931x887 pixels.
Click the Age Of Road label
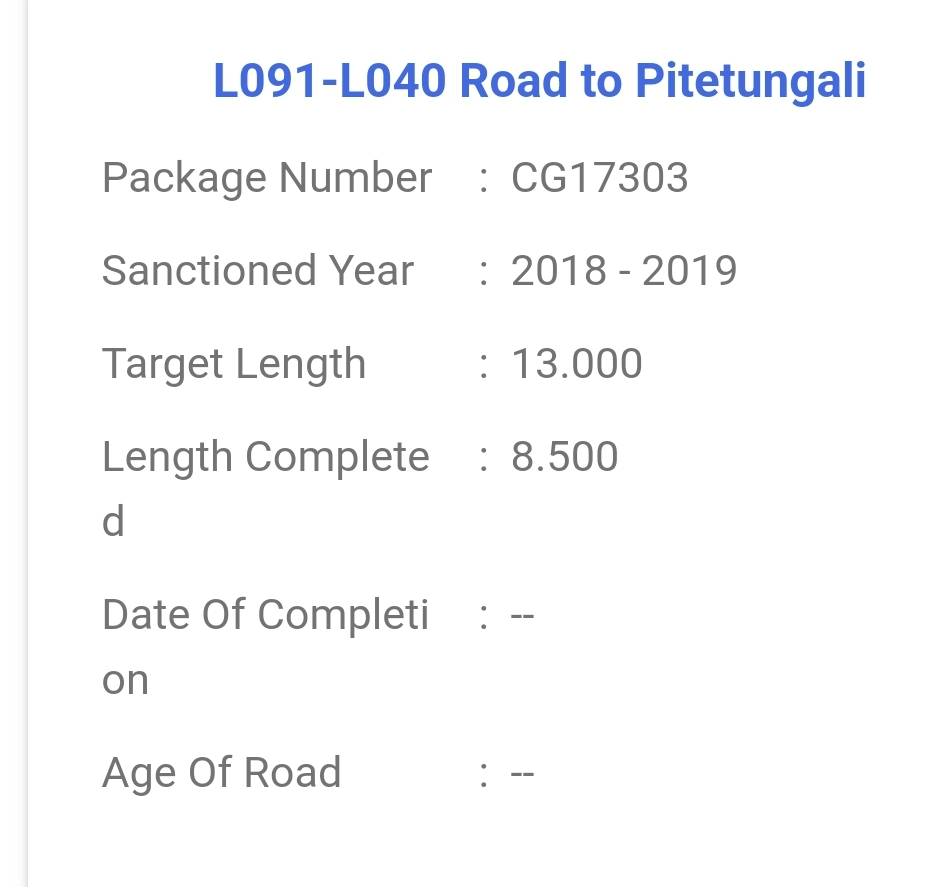tap(222, 773)
